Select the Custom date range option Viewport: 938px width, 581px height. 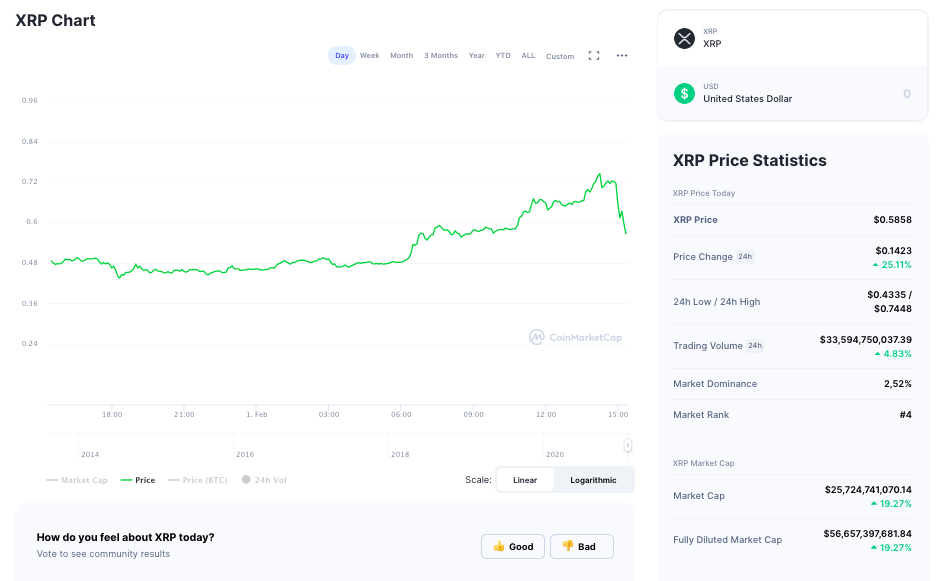pyautogui.click(x=560, y=56)
